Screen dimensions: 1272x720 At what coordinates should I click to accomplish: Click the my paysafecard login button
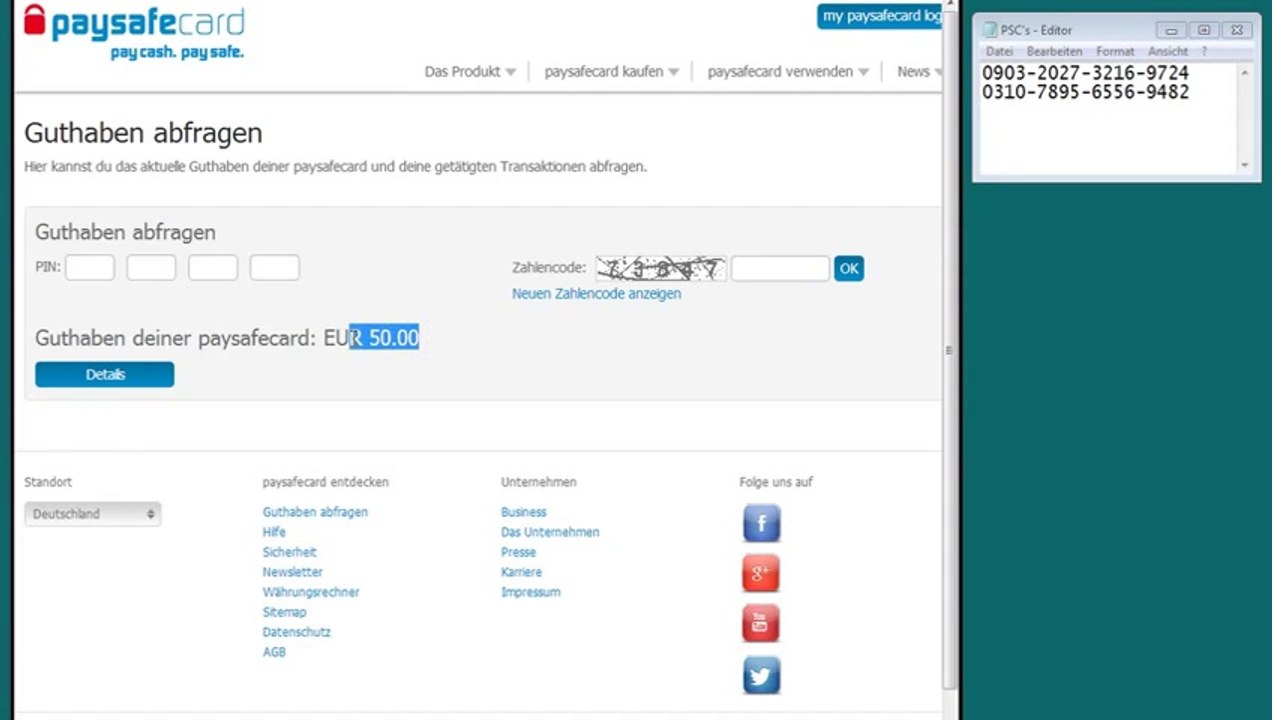tap(880, 16)
